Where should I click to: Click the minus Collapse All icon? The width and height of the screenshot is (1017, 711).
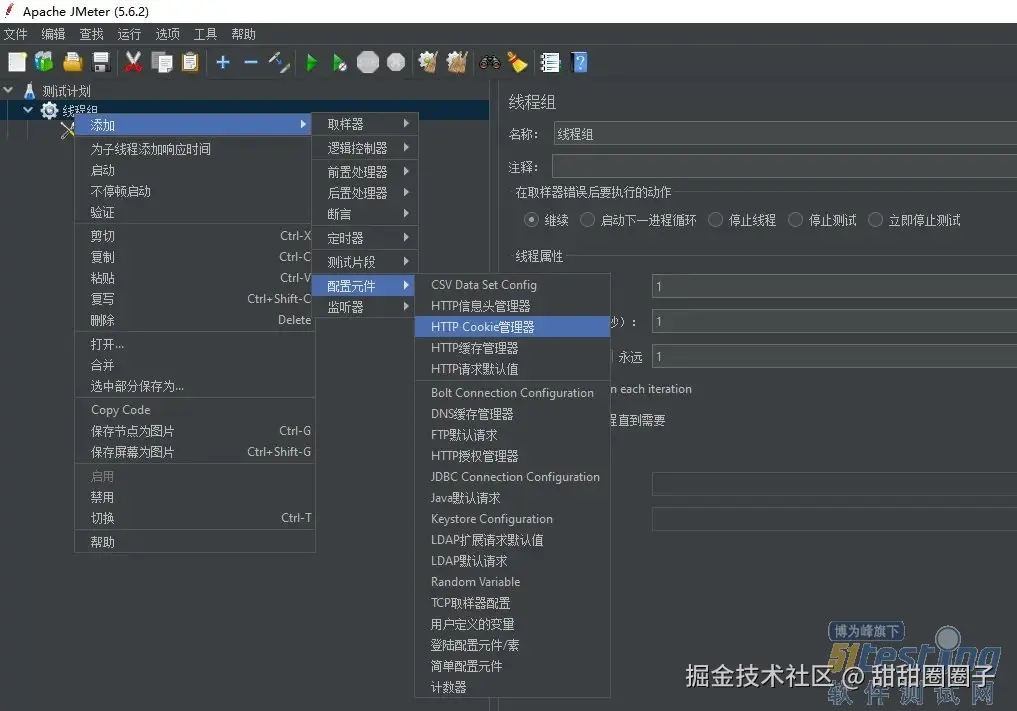pyautogui.click(x=251, y=62)
